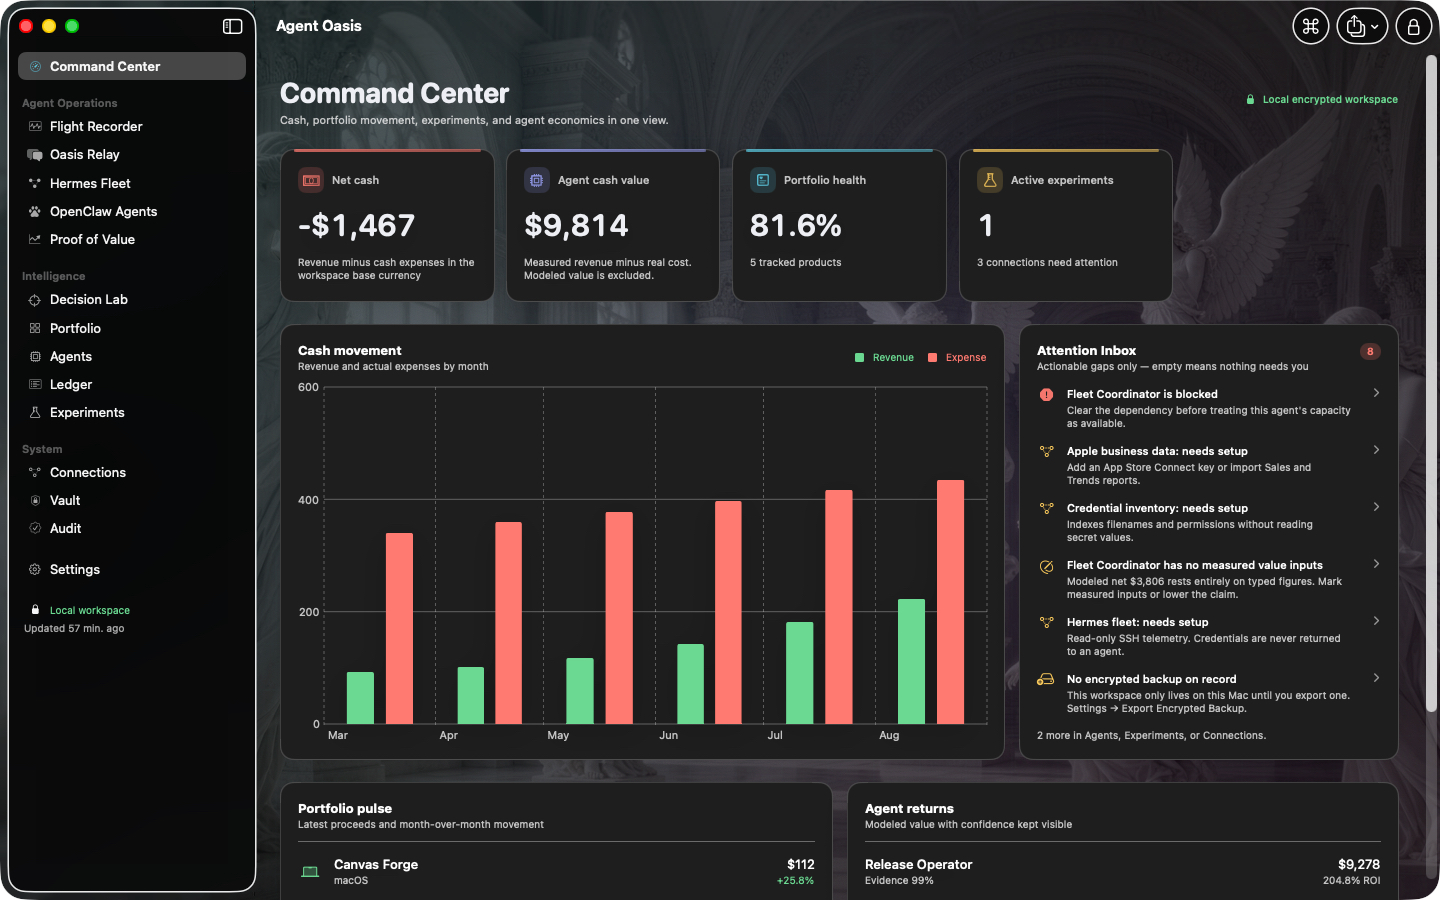Click the Local encrypted workspace badge

1322,100
